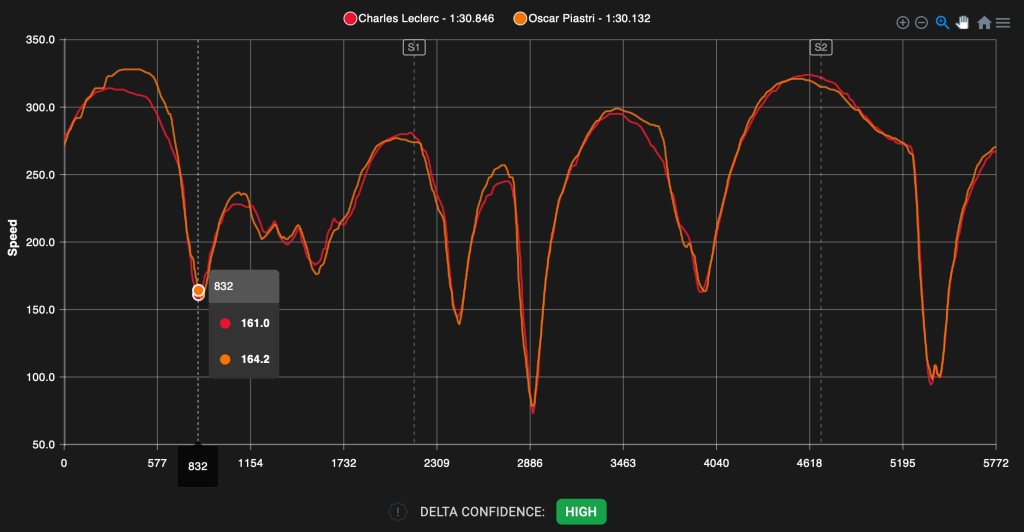Click the 50.0 y-axis label
The image size is (1024, 532).
[x=44, y=445]
